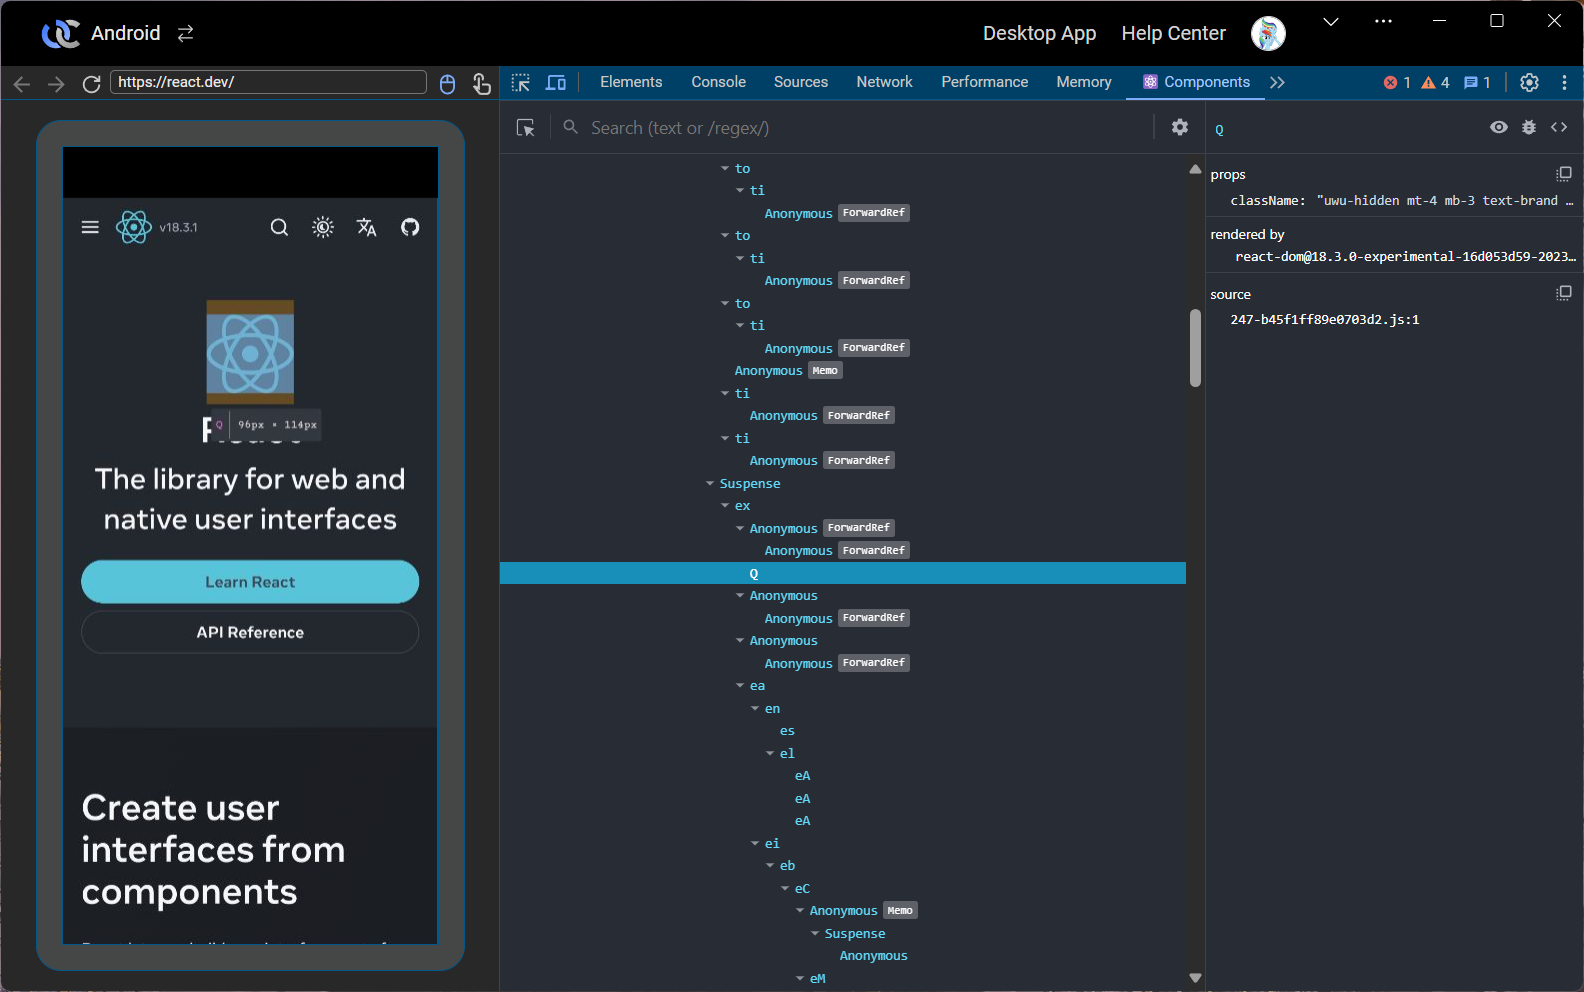Inspect matching DOM element eye icon
The image size is (1584, 992).
1499,127
